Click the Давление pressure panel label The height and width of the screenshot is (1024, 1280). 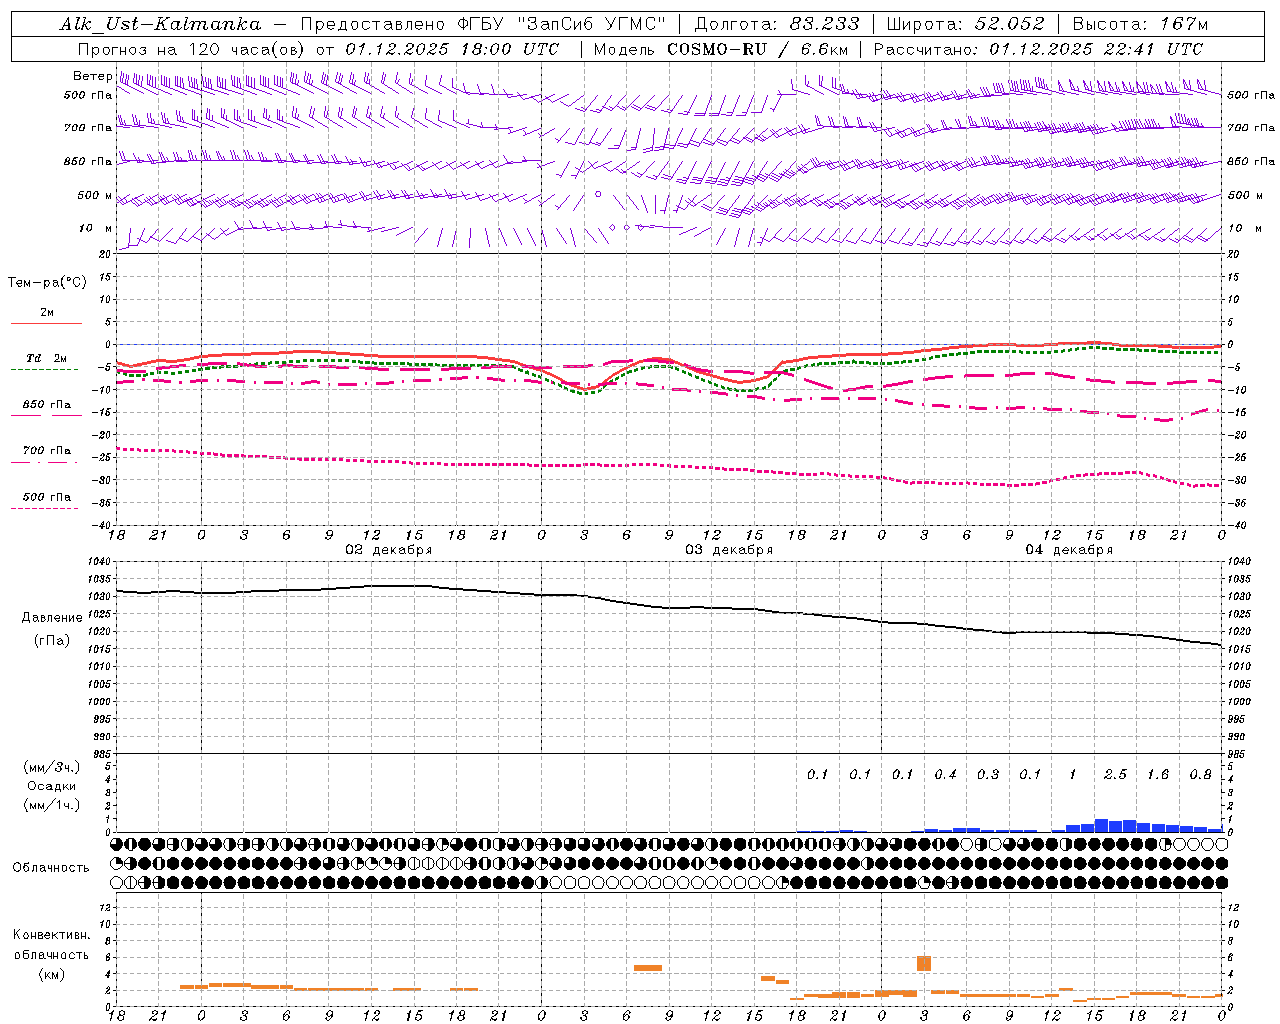(52, 618)
